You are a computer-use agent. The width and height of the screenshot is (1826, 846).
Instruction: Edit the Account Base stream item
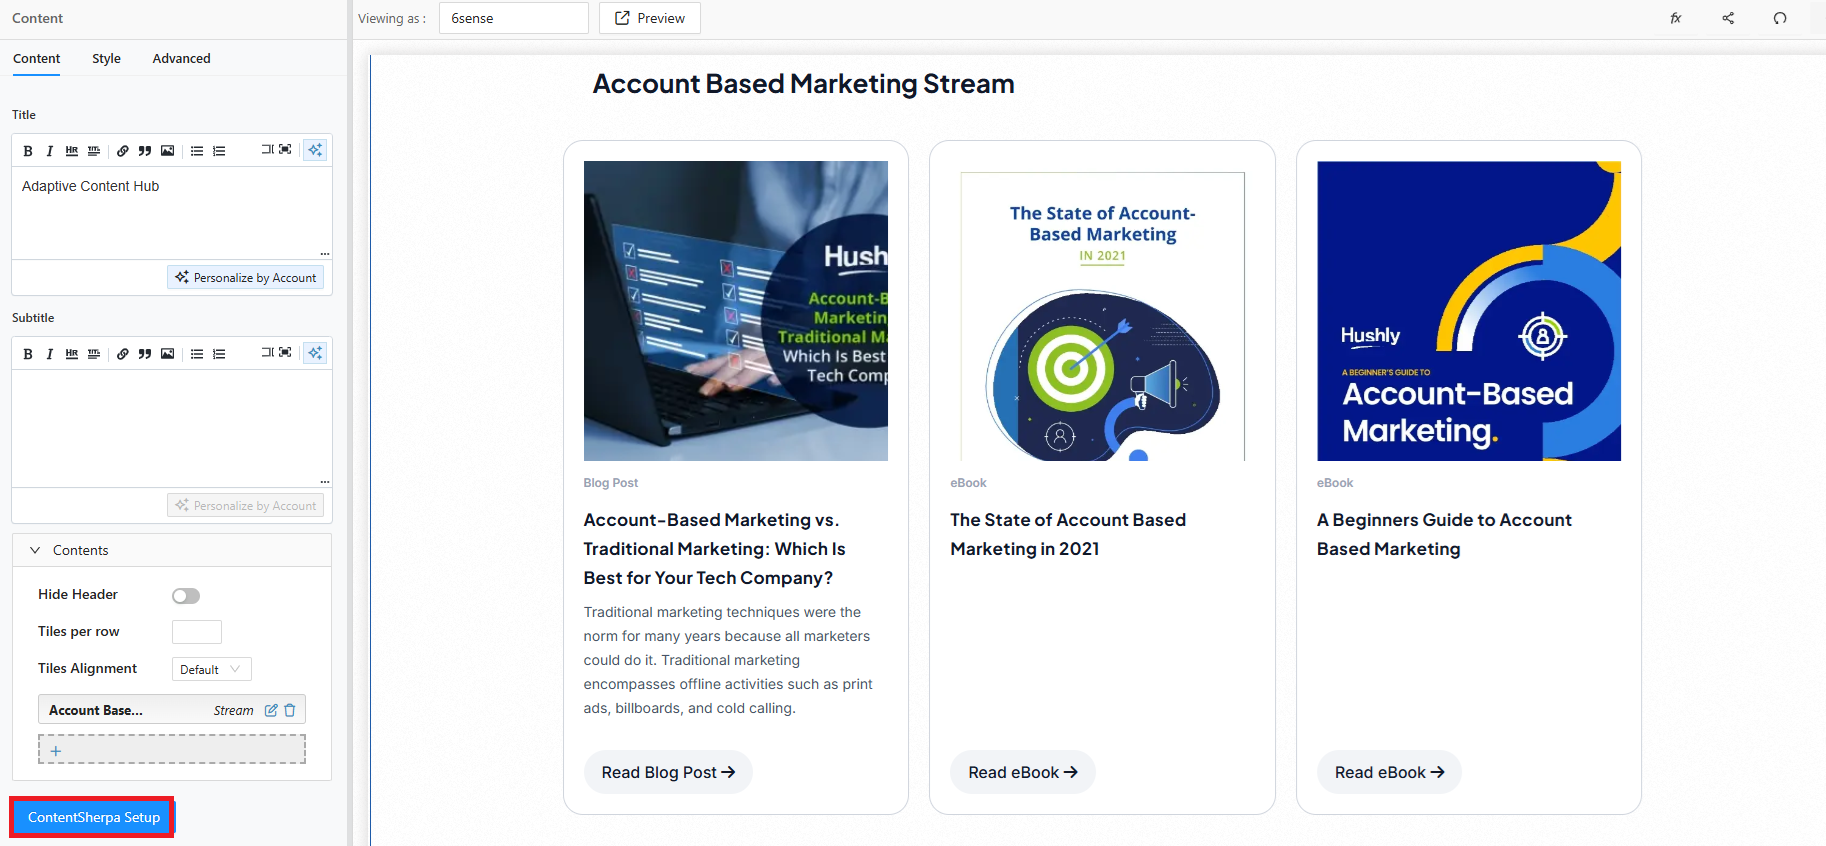271,710
